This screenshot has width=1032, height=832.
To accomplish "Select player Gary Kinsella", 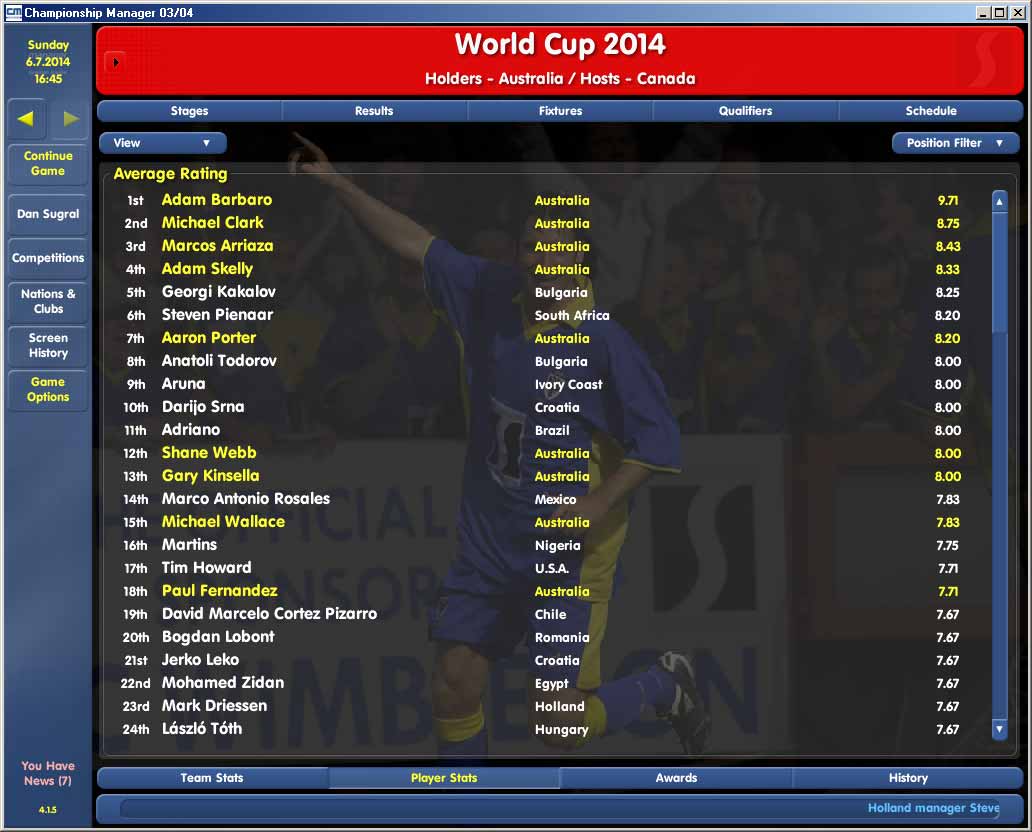I will [x=211, y=476].
